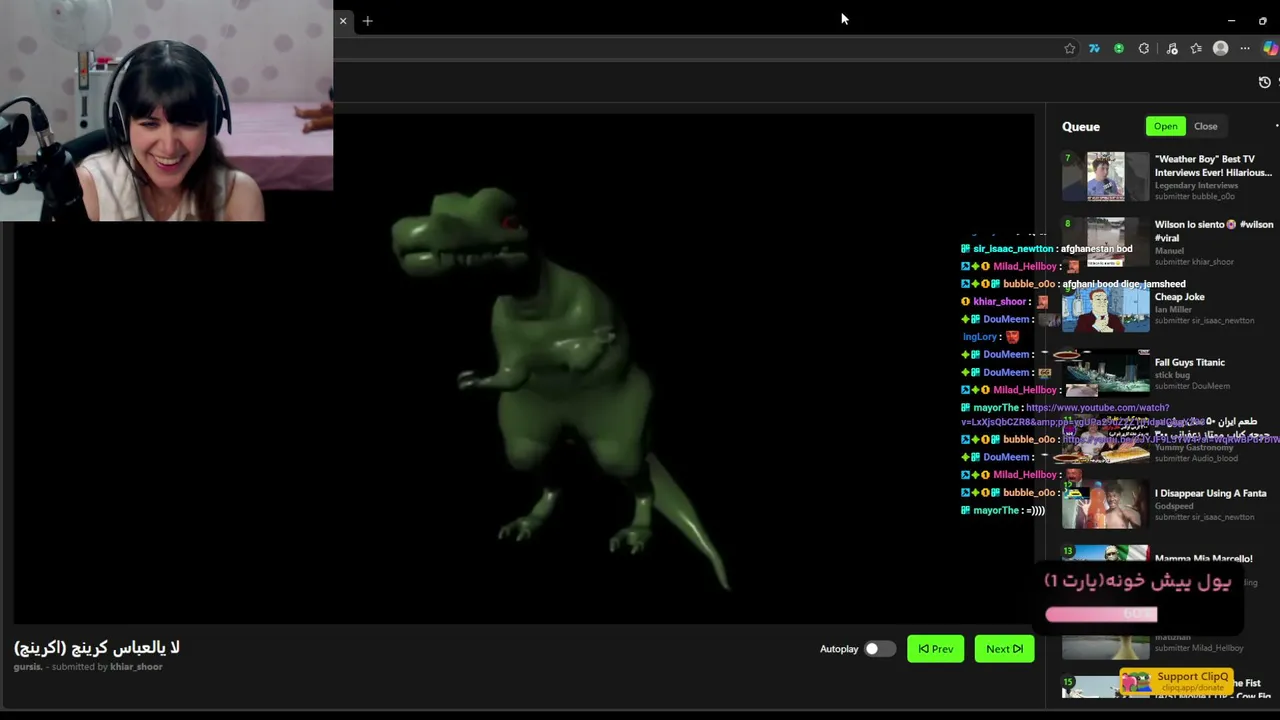Screen dimensions: 1280x720
Task: Skip to the next clip
Action: 1004,649
